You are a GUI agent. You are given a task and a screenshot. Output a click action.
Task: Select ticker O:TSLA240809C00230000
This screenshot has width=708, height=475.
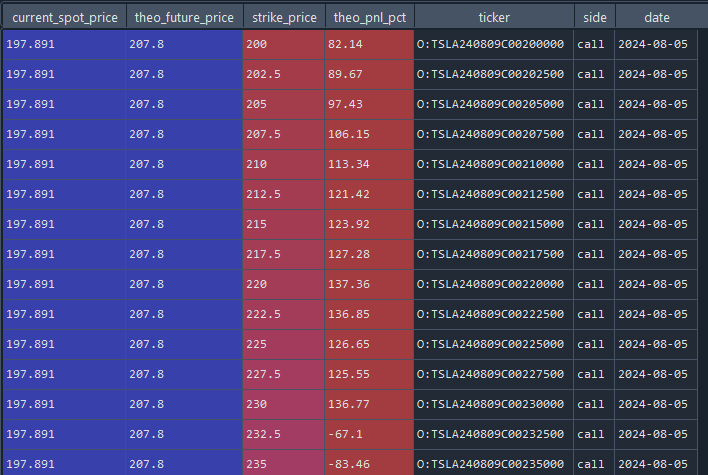[x=494, y=405]
